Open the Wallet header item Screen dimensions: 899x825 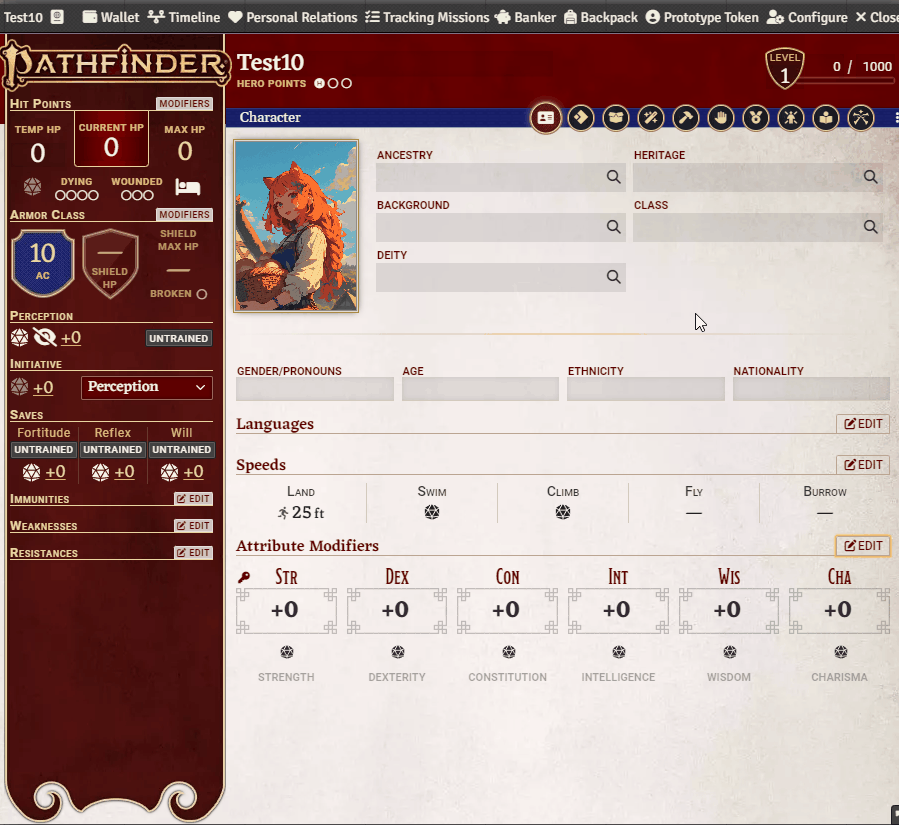coord(111,17)
